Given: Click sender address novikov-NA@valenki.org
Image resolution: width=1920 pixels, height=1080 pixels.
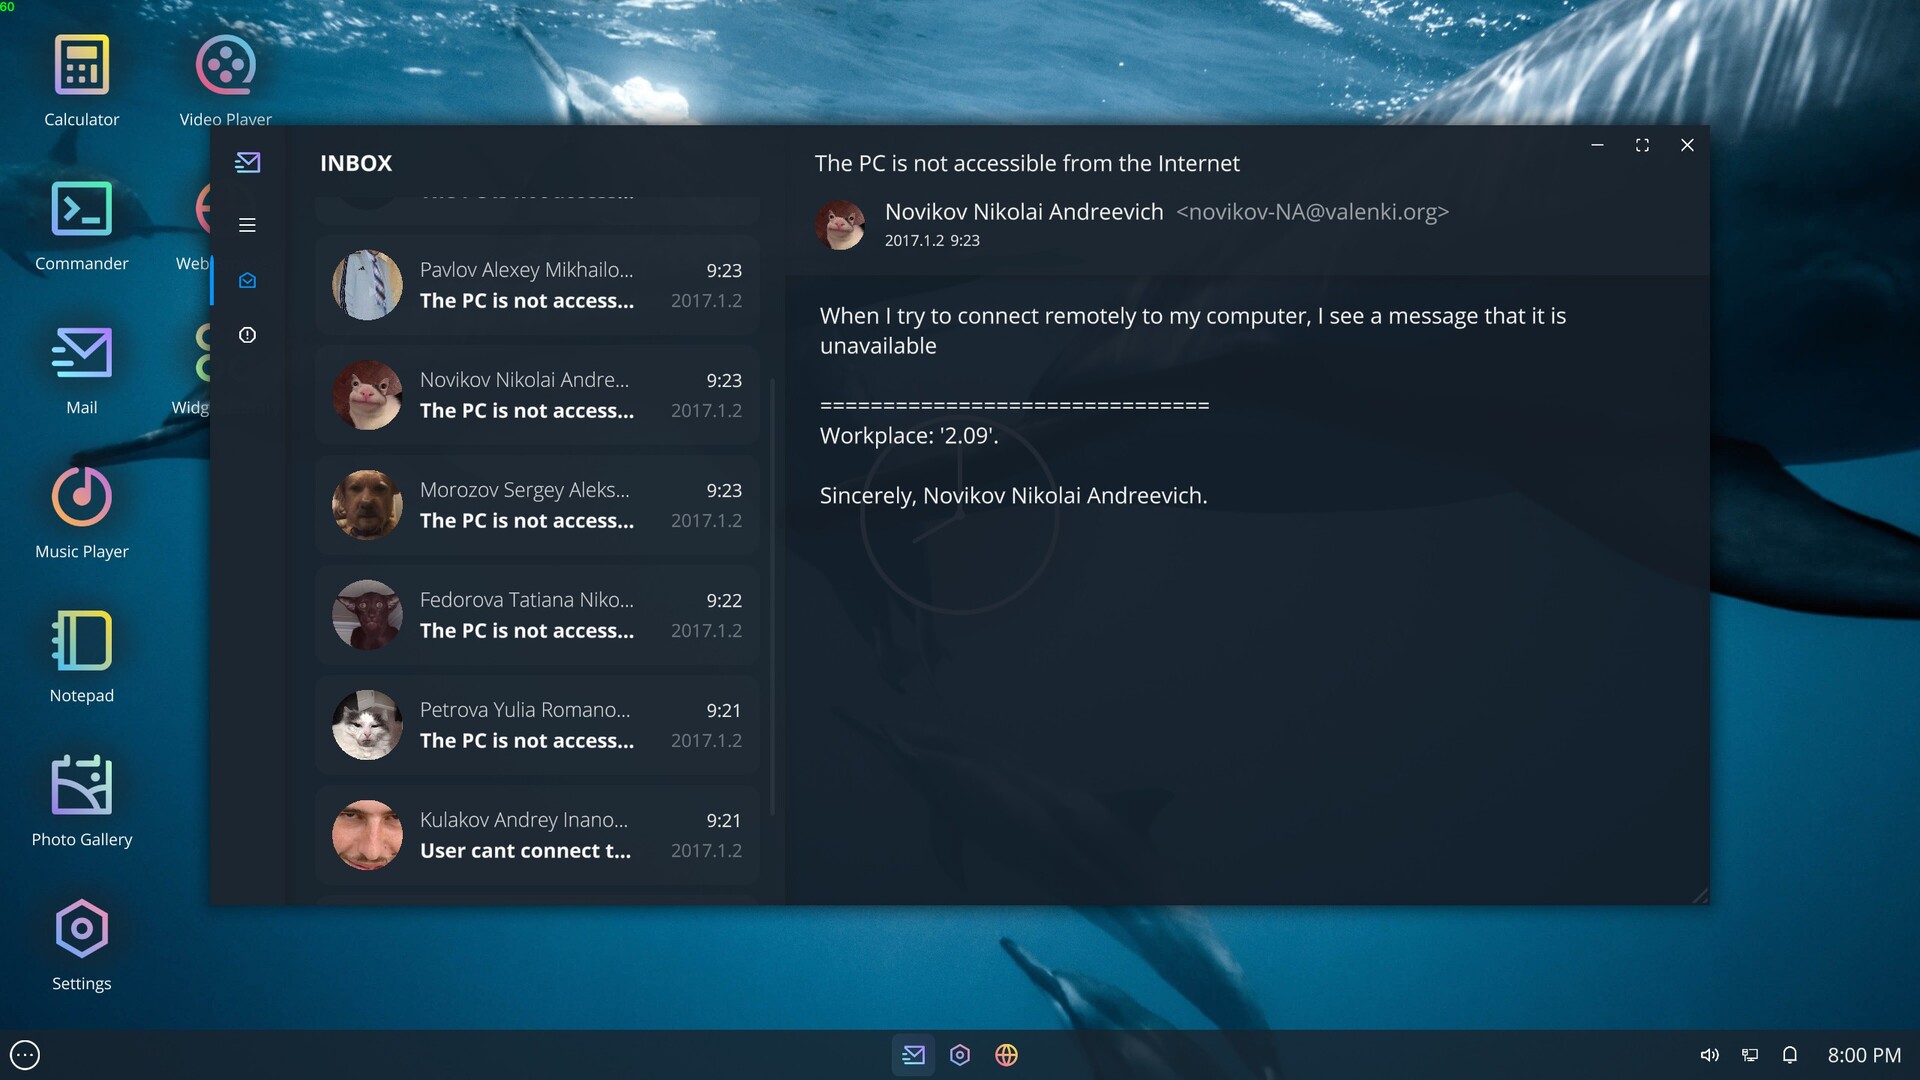Looking at the screenshot, I should (x=1312, y=212).
